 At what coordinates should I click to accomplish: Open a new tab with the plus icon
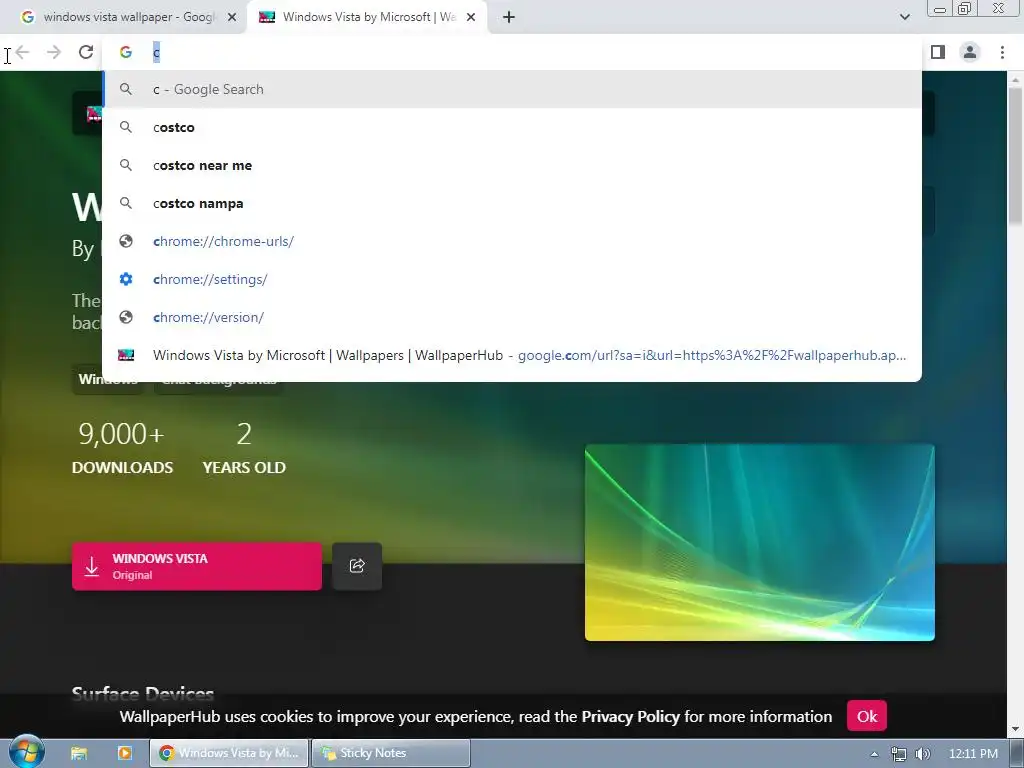coord(509,18)
